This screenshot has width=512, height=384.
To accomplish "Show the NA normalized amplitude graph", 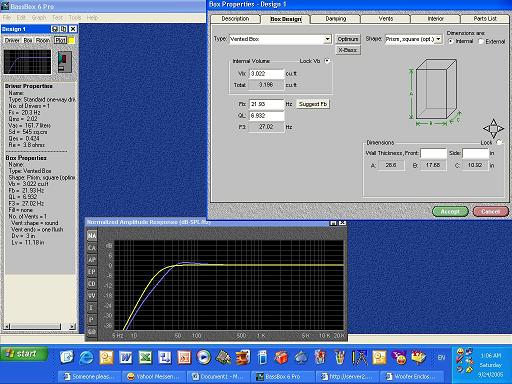I will click(x=92, y=236).
